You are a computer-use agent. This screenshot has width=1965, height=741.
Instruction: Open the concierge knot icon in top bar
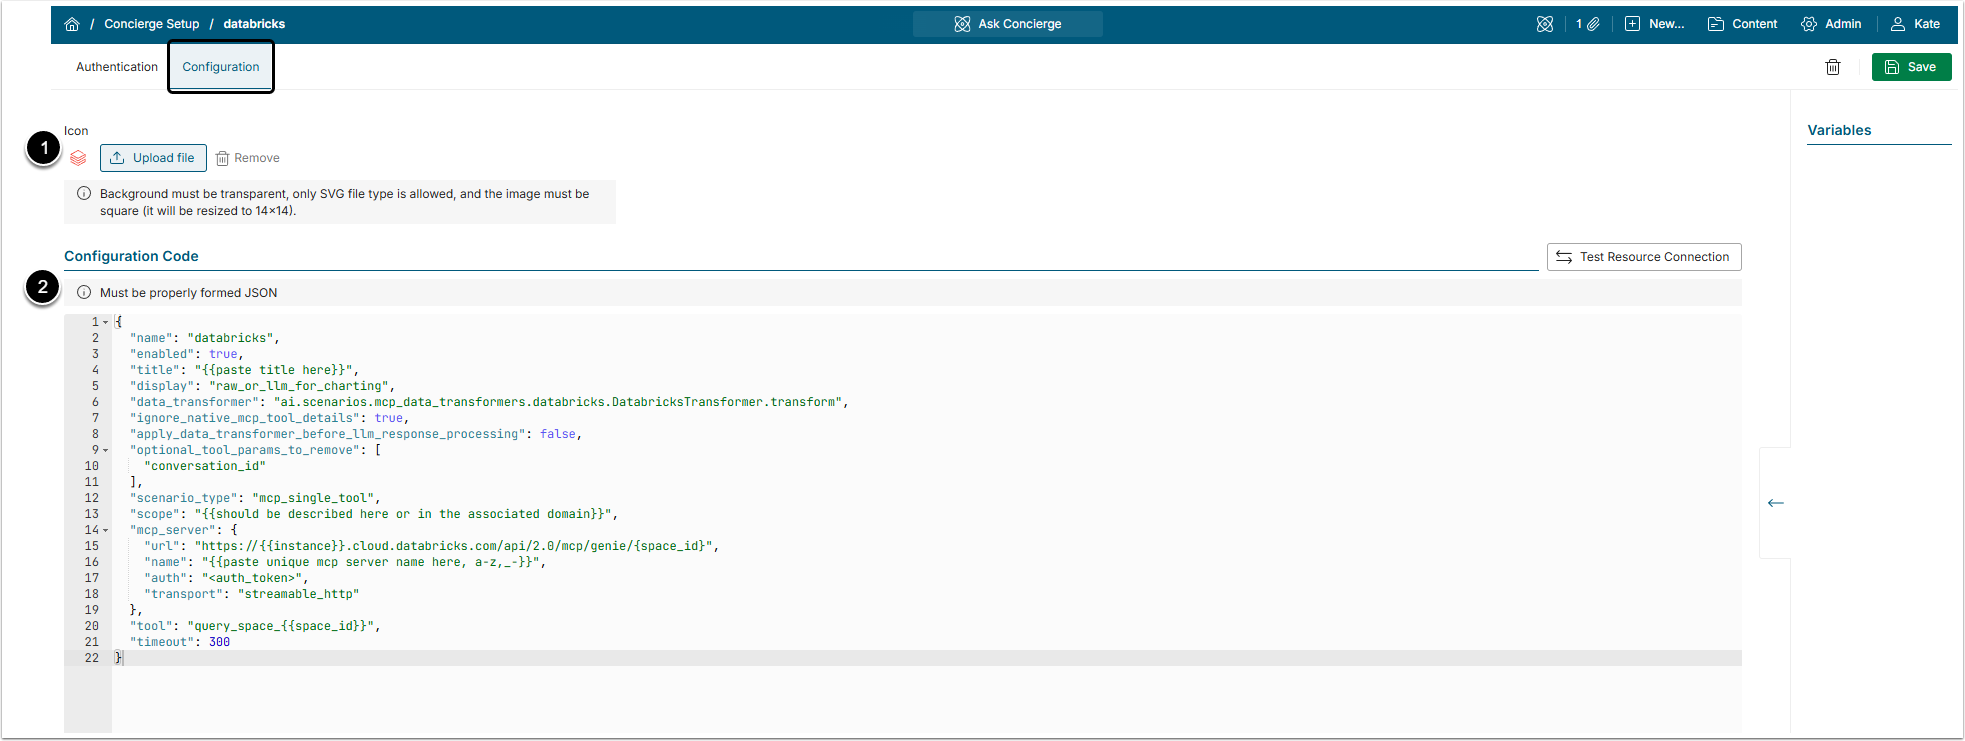click(1545, 24)
